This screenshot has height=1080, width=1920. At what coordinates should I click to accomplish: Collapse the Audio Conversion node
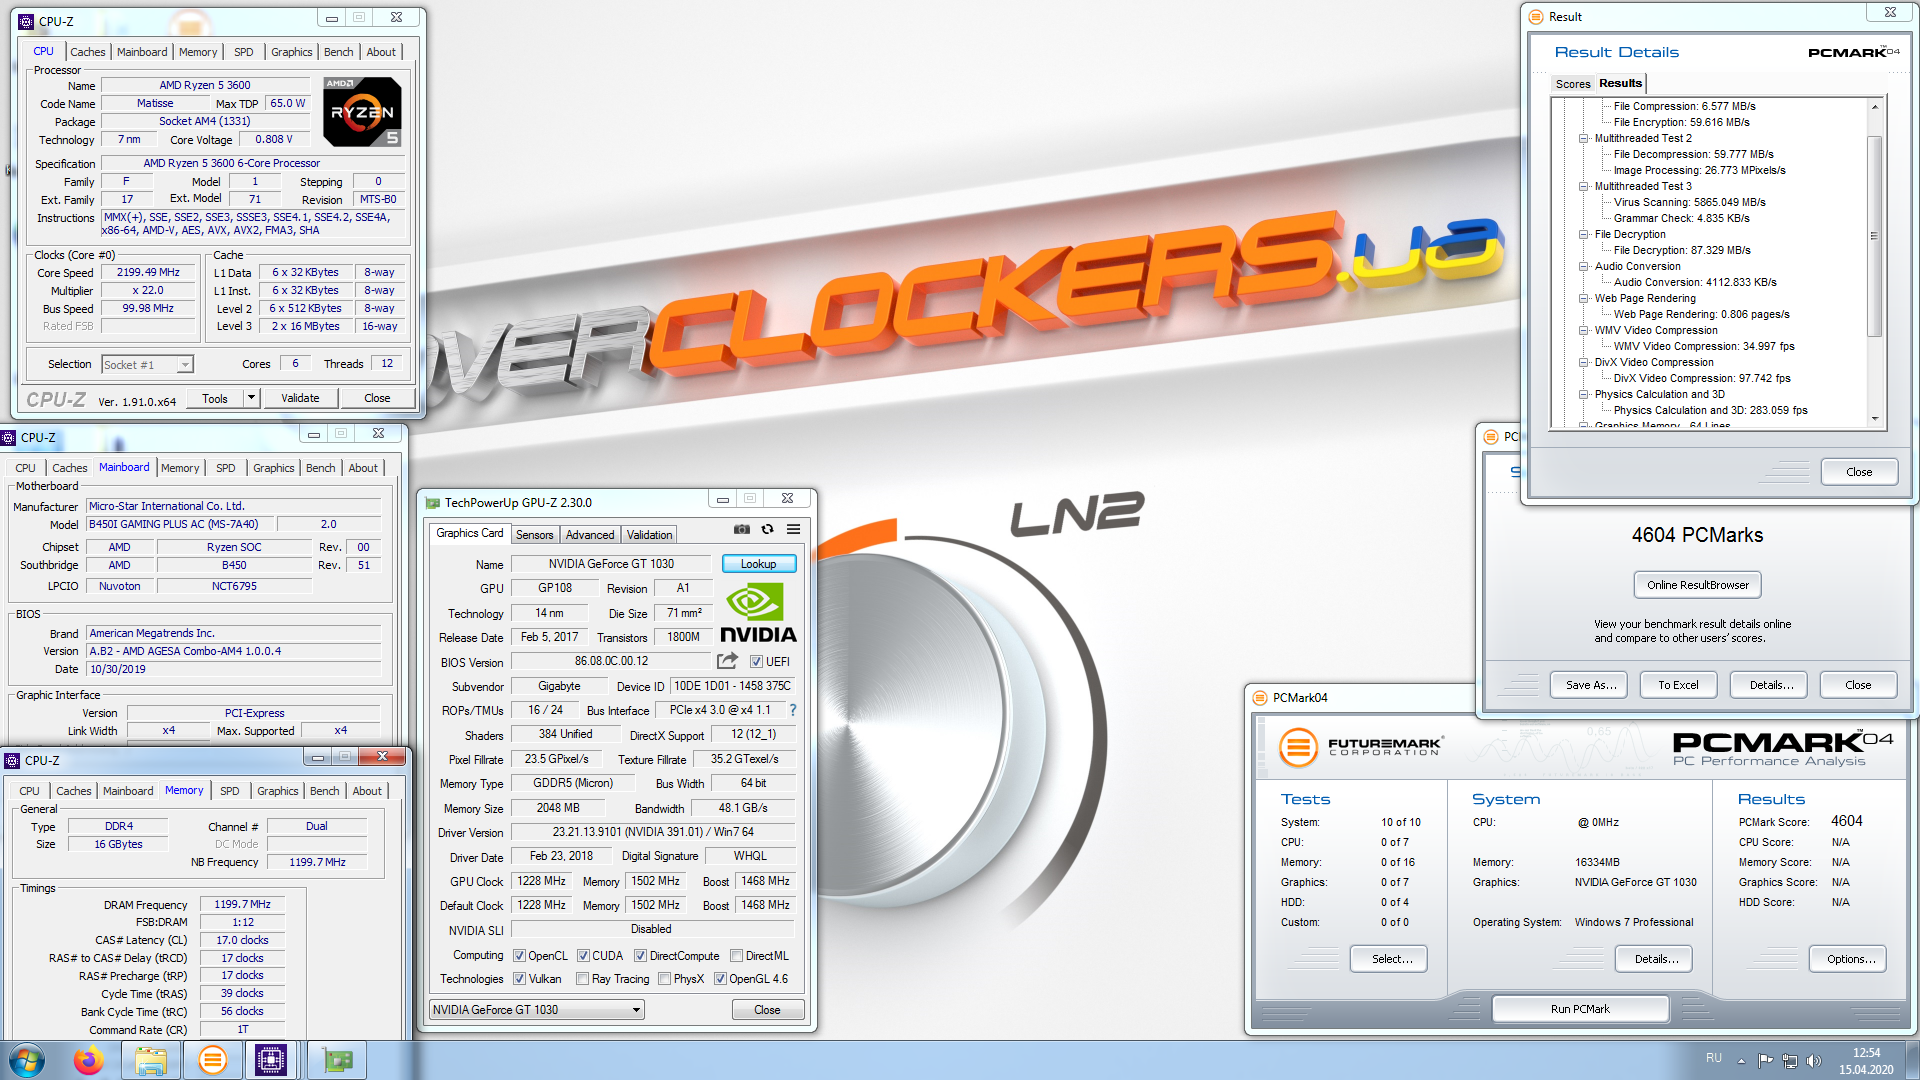tap(1584, 267)
